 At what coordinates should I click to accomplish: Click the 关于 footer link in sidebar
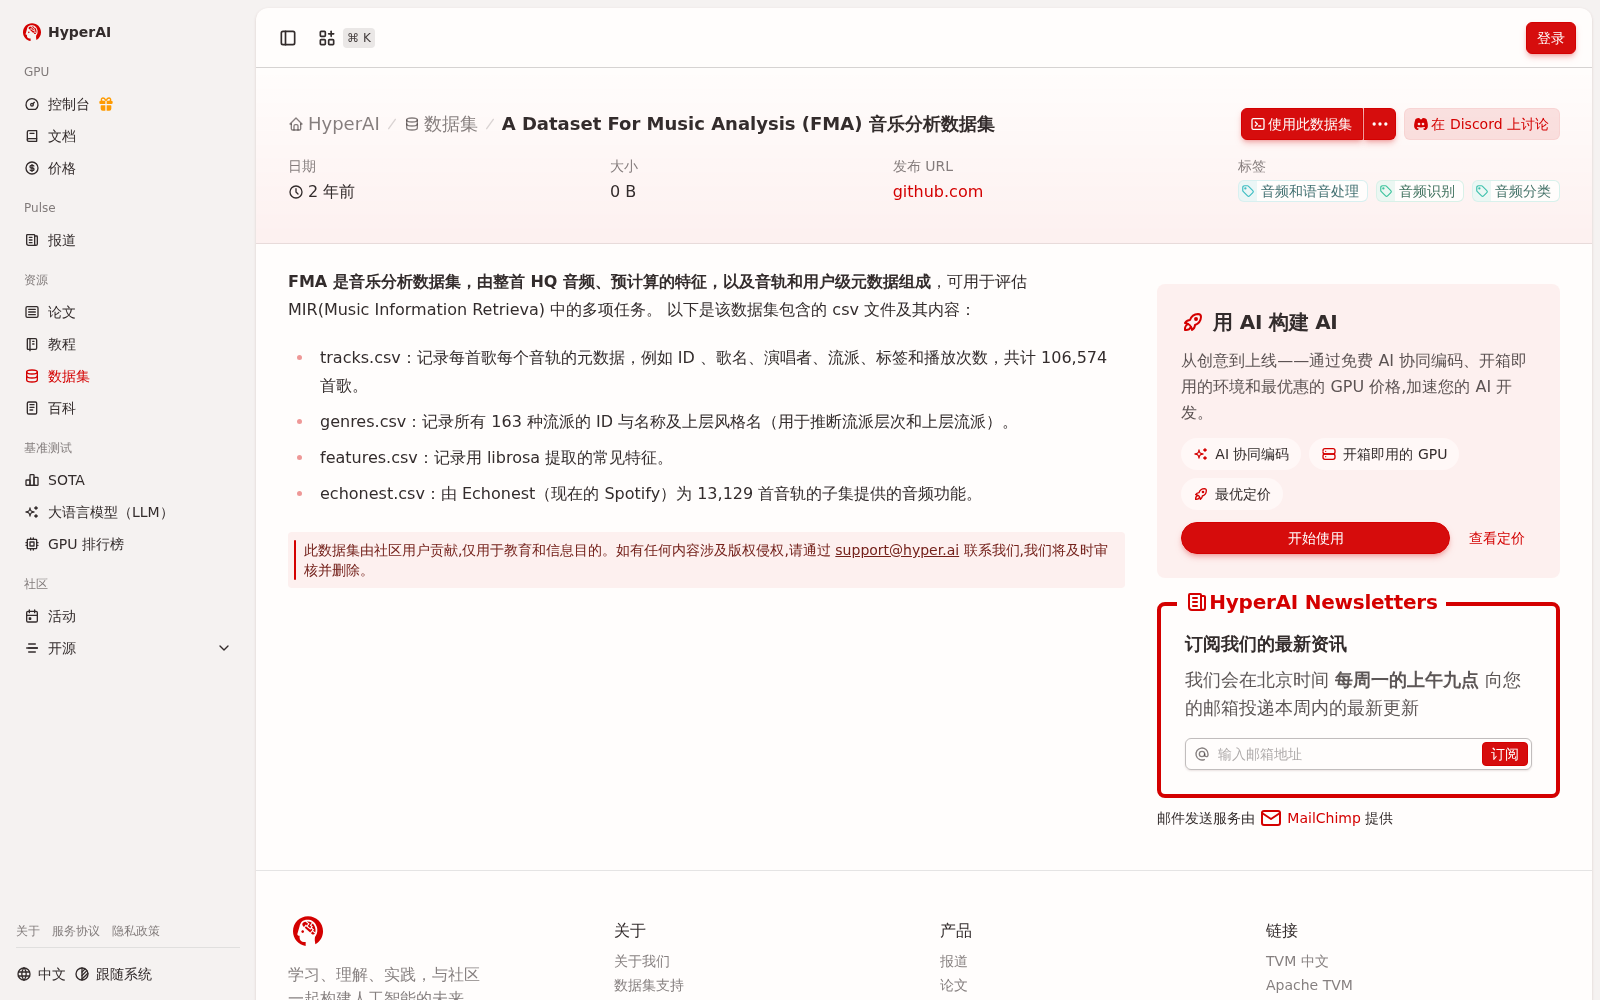coord(28,931)
